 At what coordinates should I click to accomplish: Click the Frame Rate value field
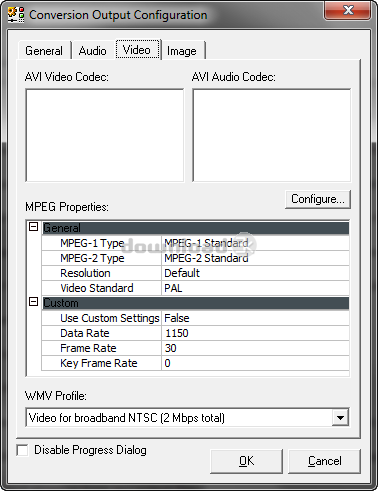[x=255, y=348]
